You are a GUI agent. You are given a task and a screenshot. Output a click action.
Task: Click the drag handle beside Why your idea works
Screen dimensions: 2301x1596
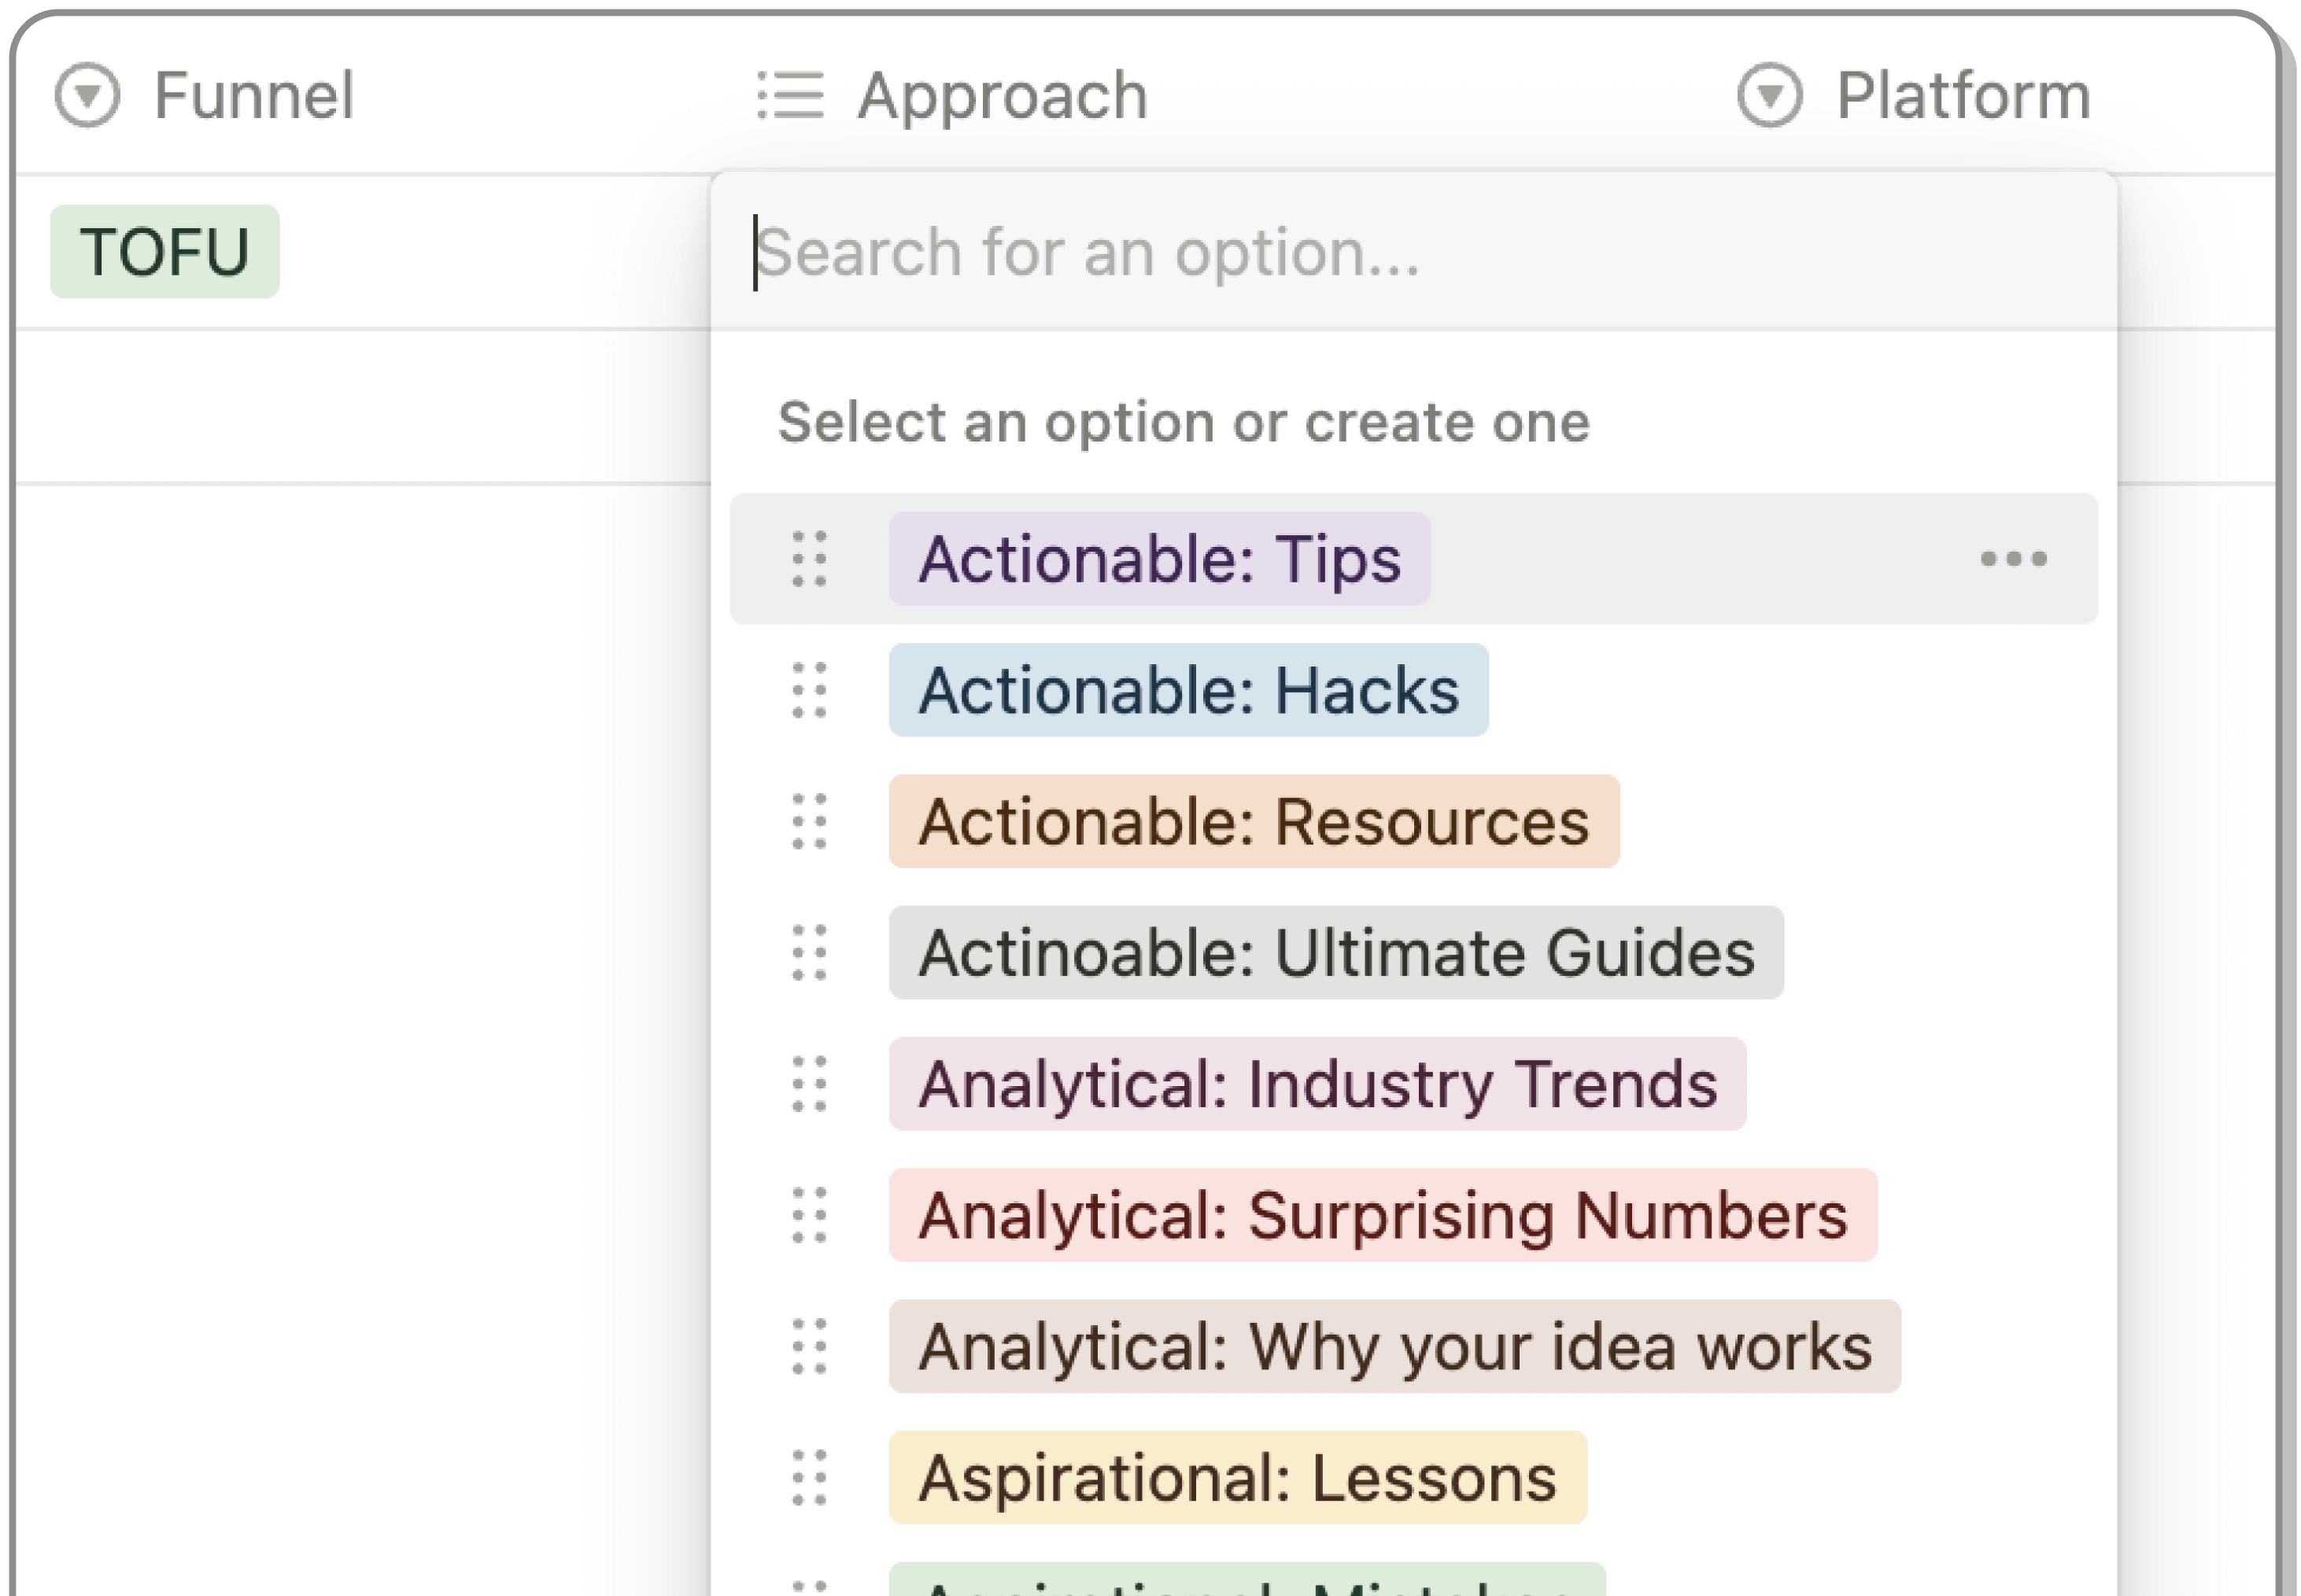coord(809,1346)
